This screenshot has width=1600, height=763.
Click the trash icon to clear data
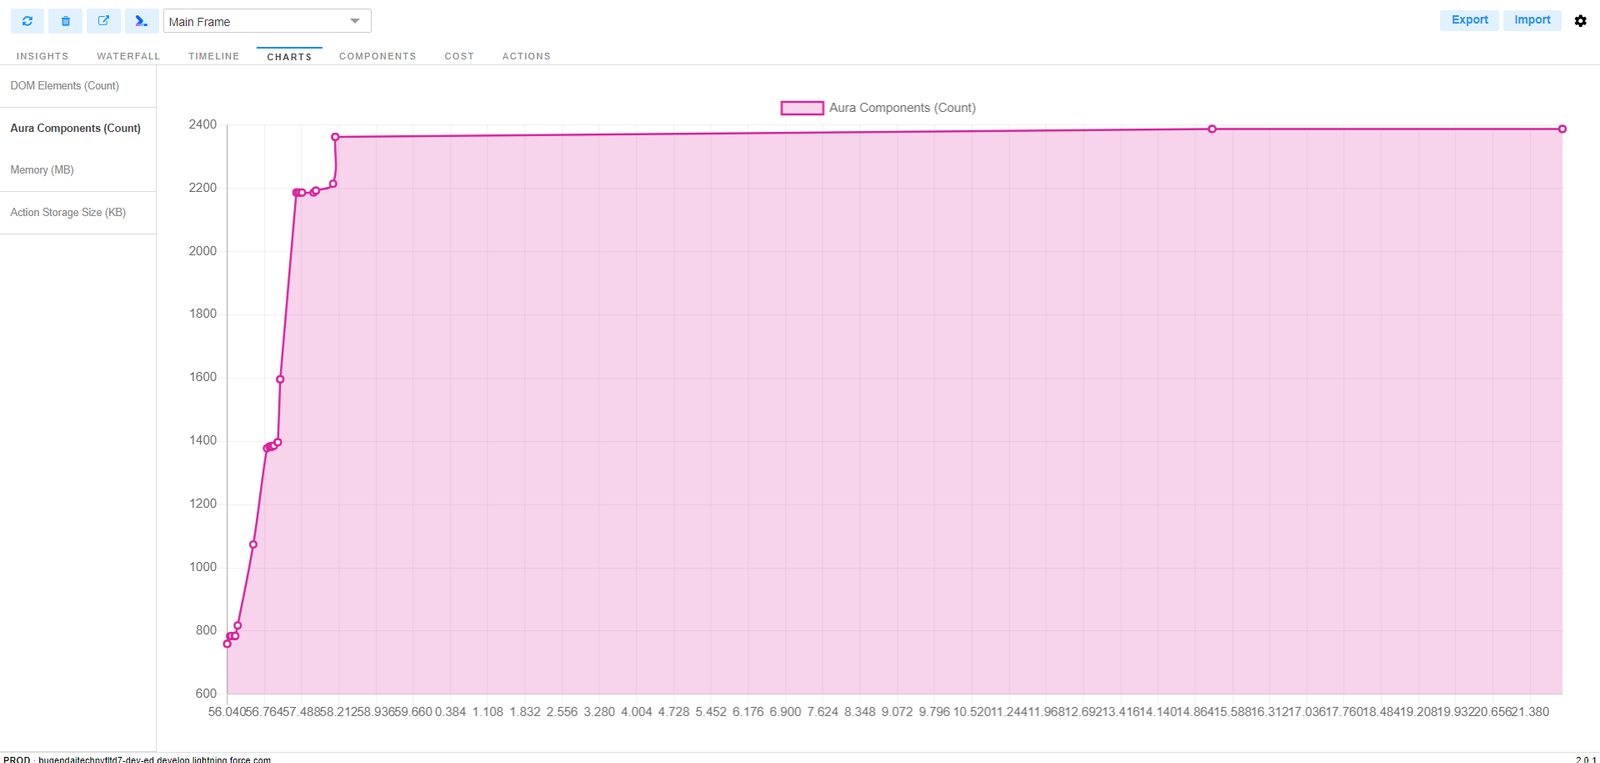pos(65,21)
